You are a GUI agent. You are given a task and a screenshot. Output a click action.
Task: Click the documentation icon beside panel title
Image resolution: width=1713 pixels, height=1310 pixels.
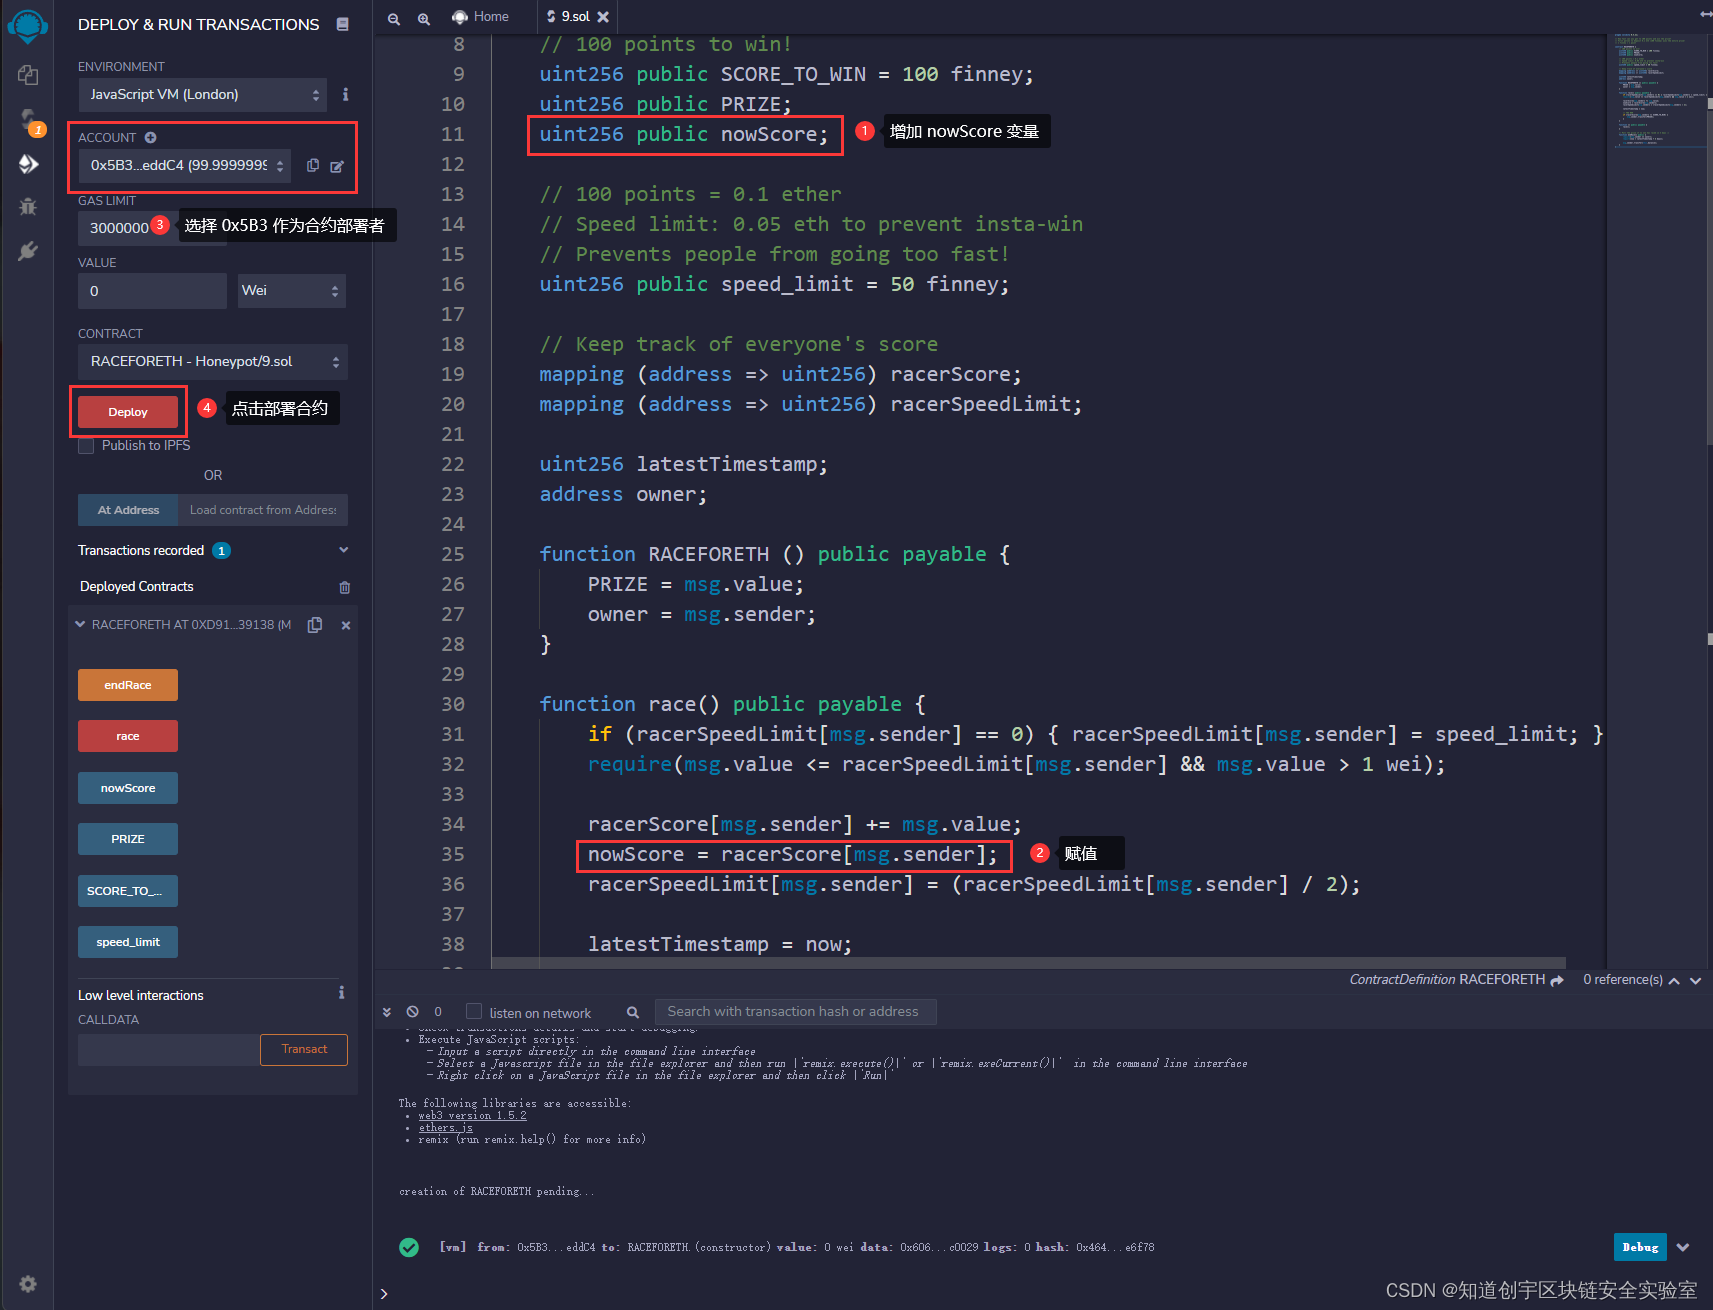pos(343,24)
